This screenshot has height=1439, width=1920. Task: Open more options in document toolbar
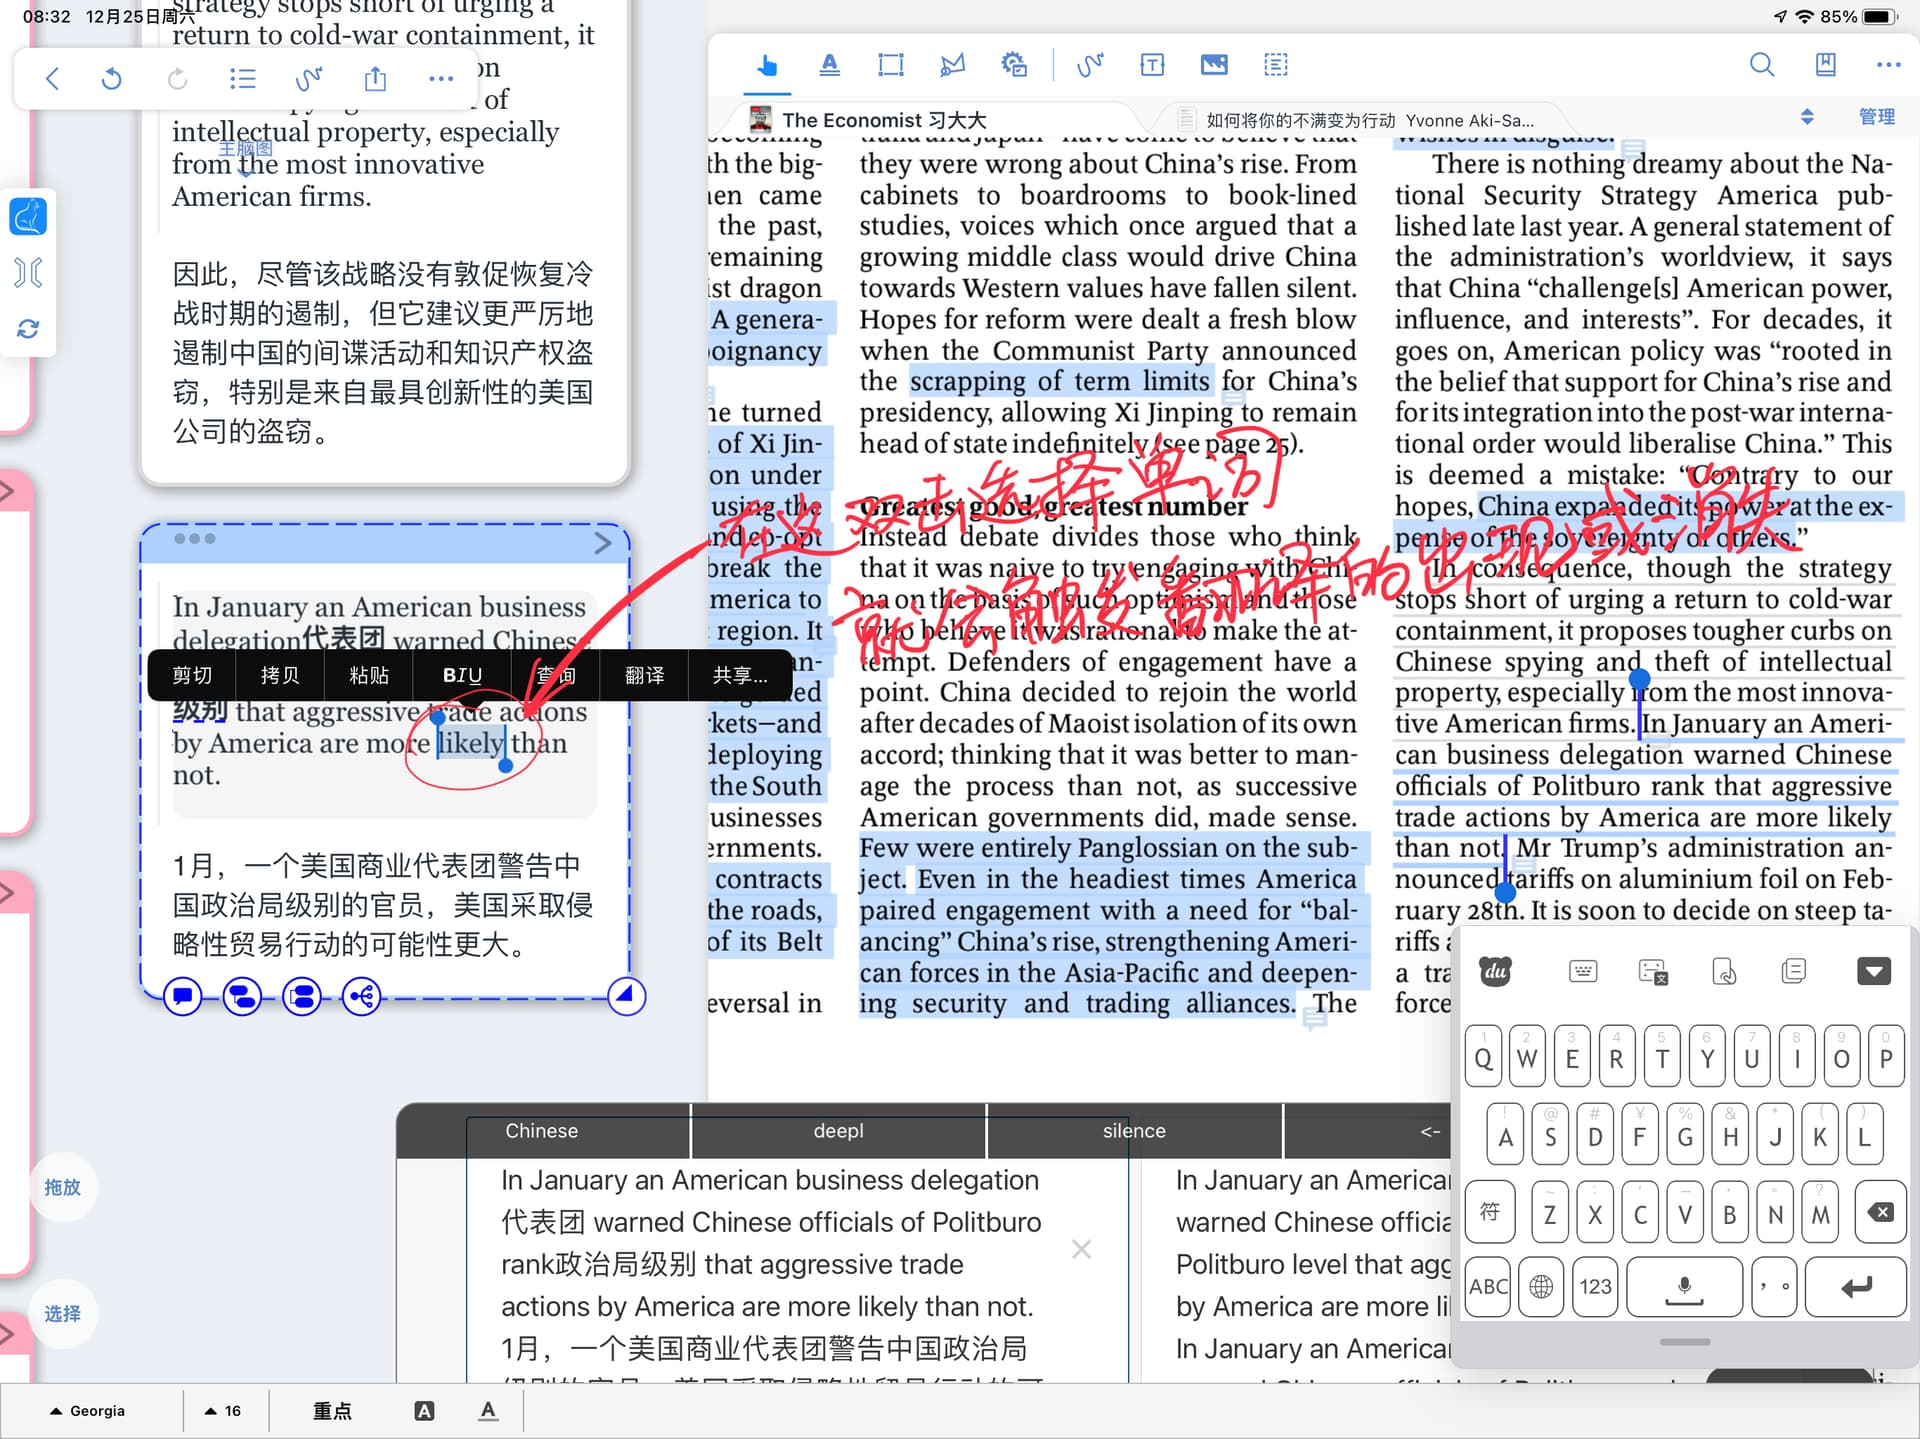point(1888,66)
